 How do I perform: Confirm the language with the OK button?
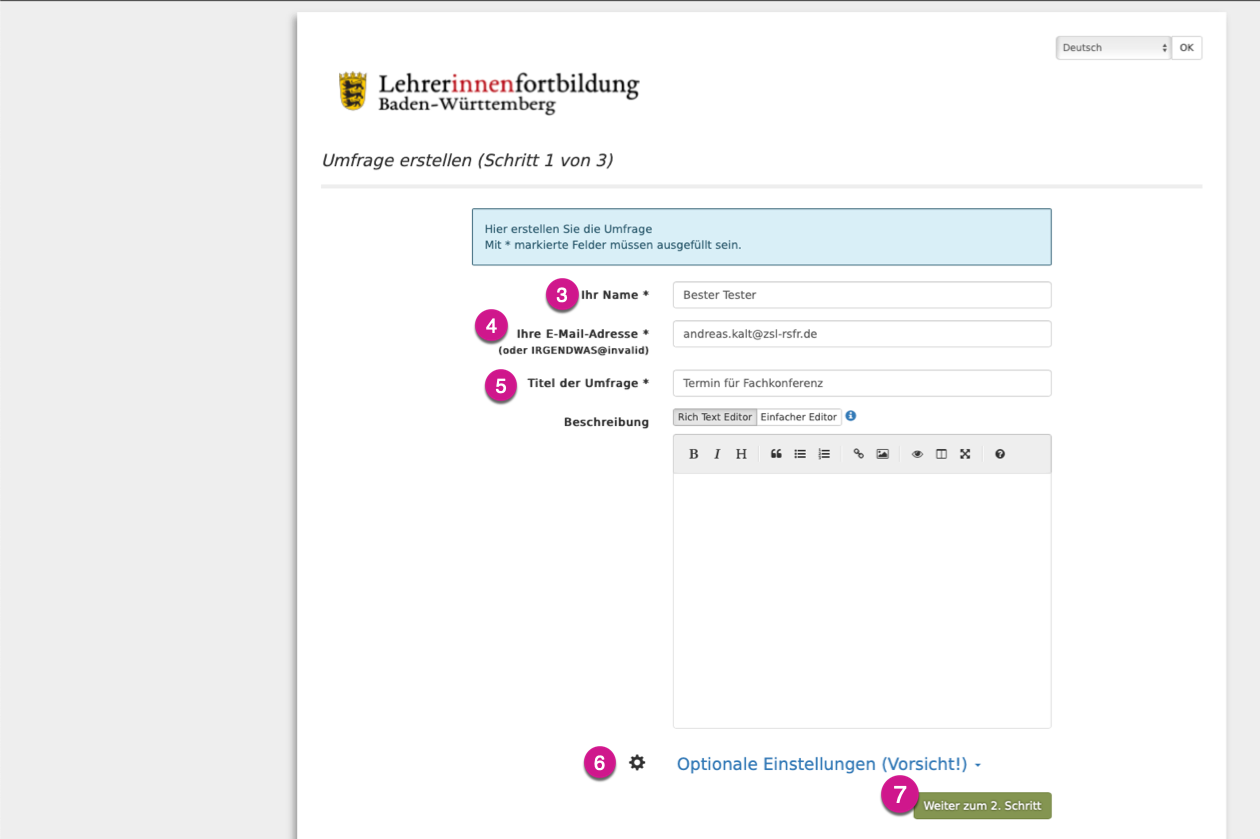pos(1186,48)
